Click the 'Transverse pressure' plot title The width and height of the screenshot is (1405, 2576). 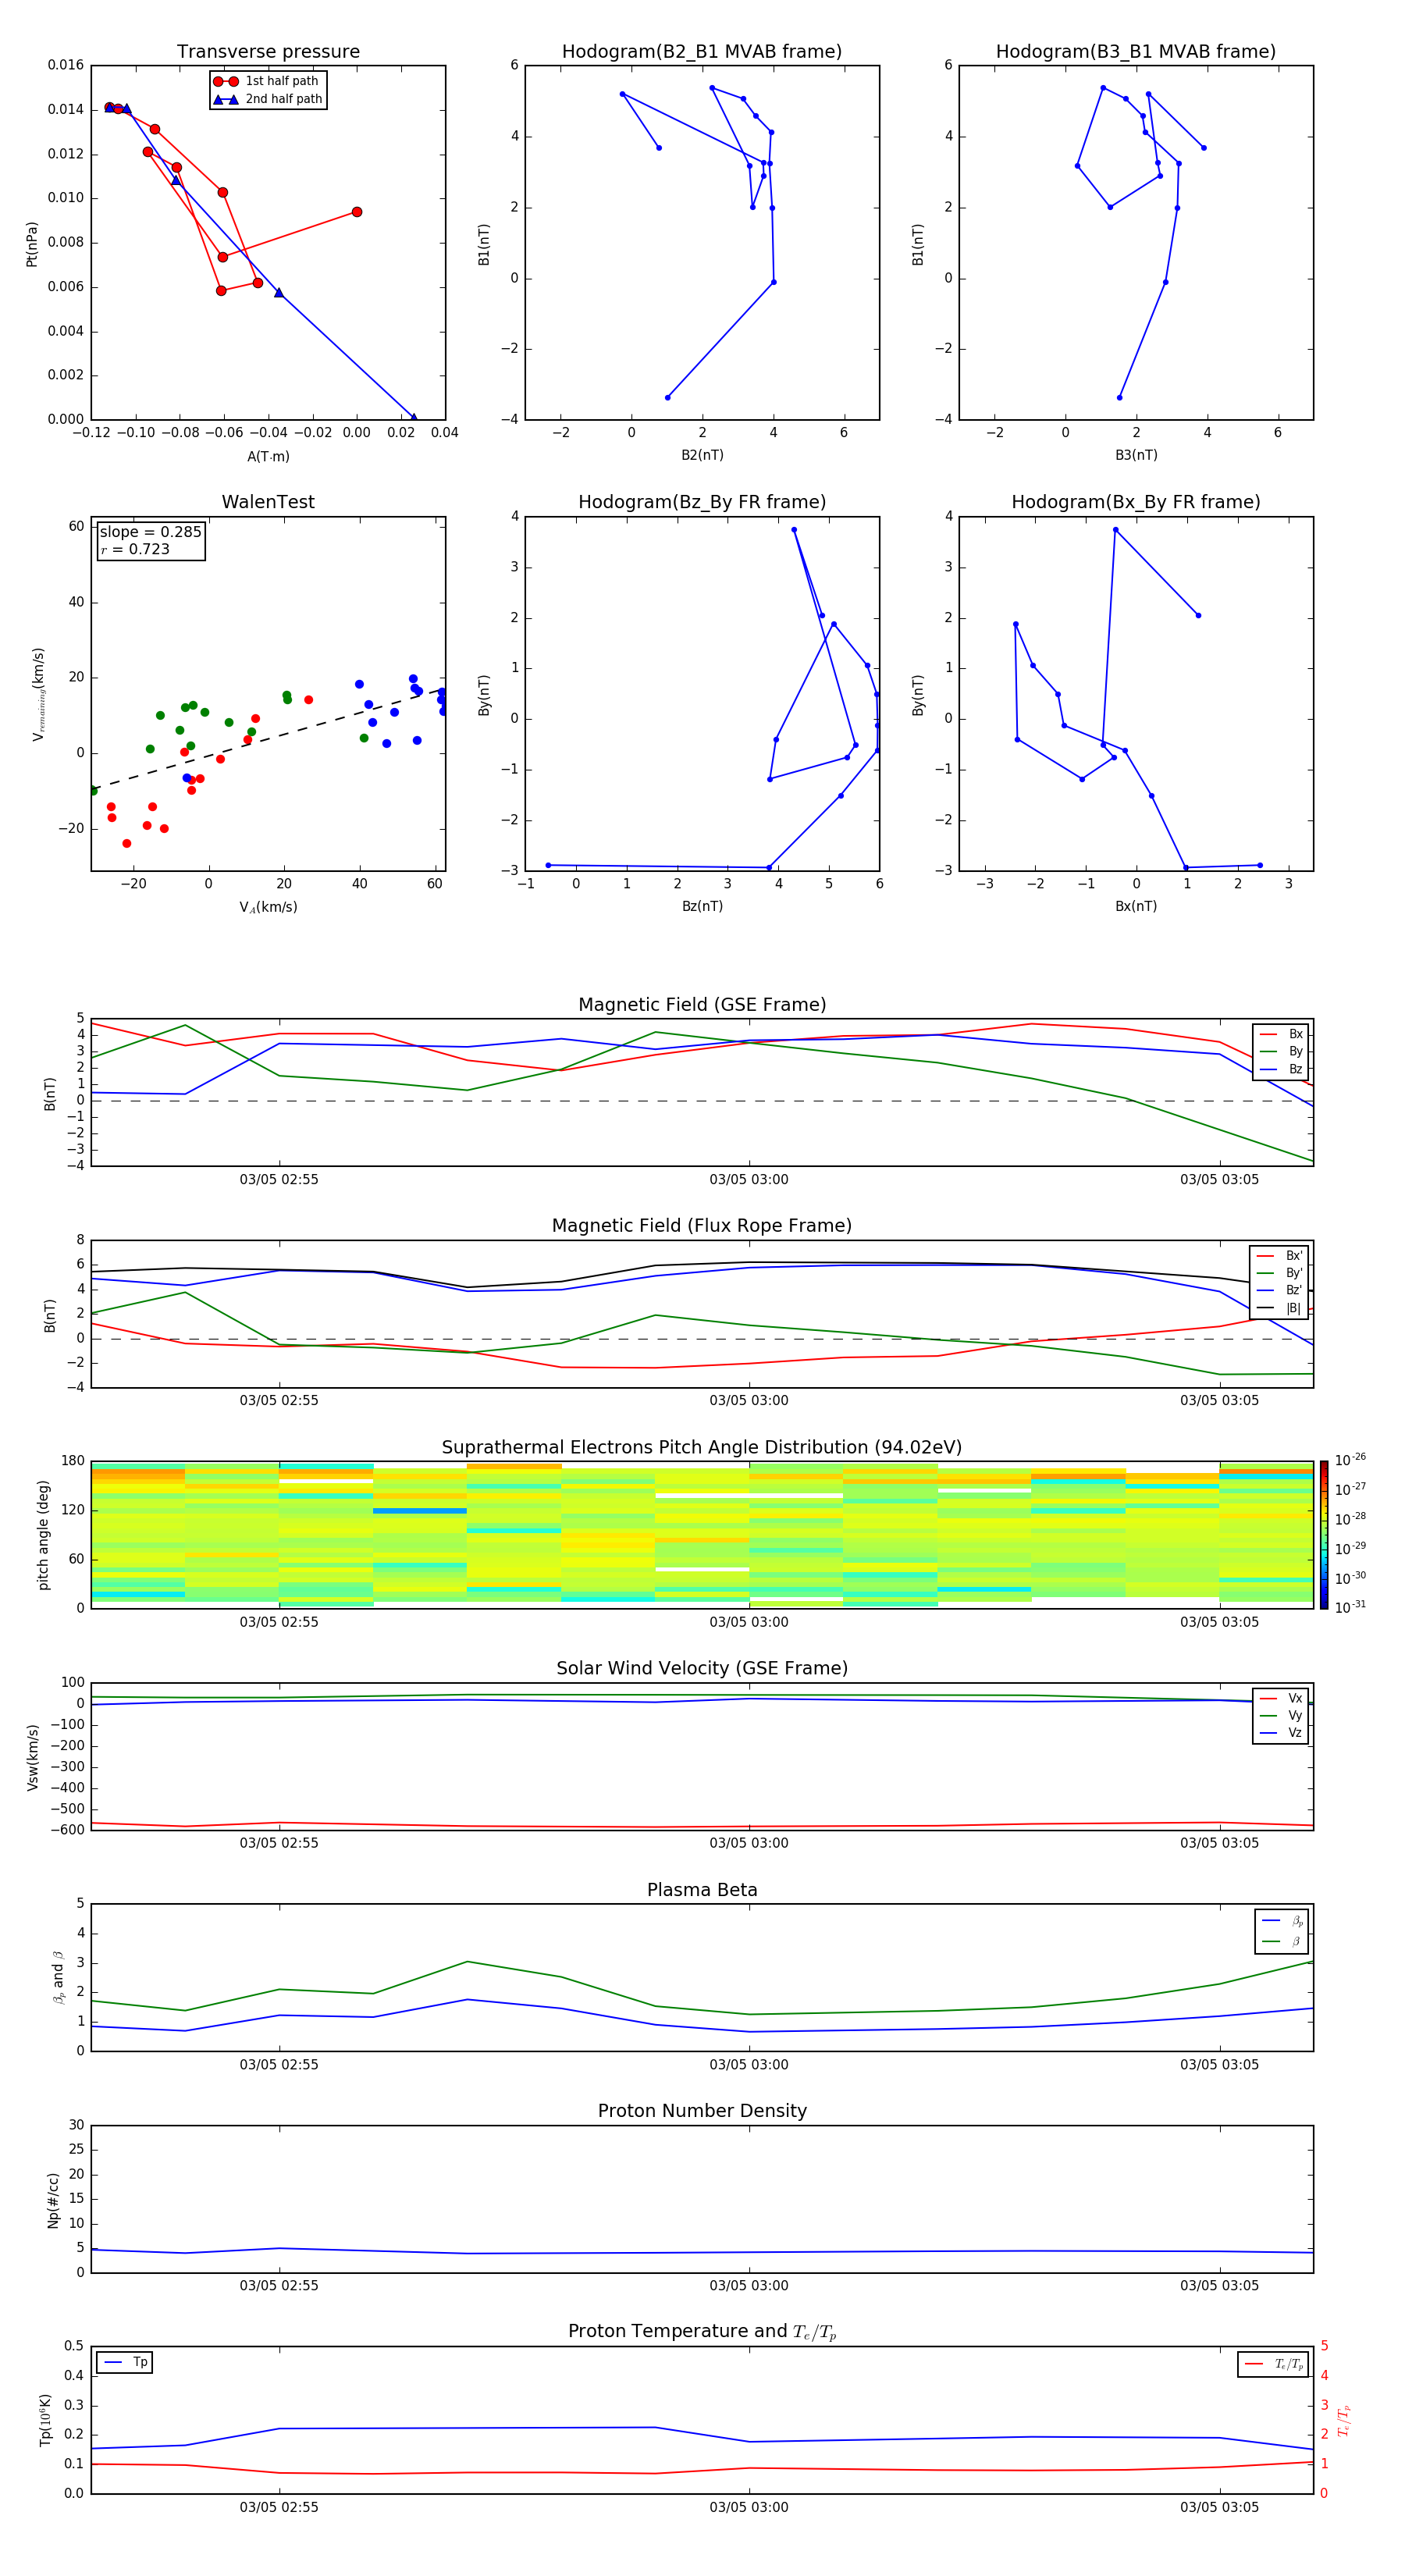pos(268,52)
